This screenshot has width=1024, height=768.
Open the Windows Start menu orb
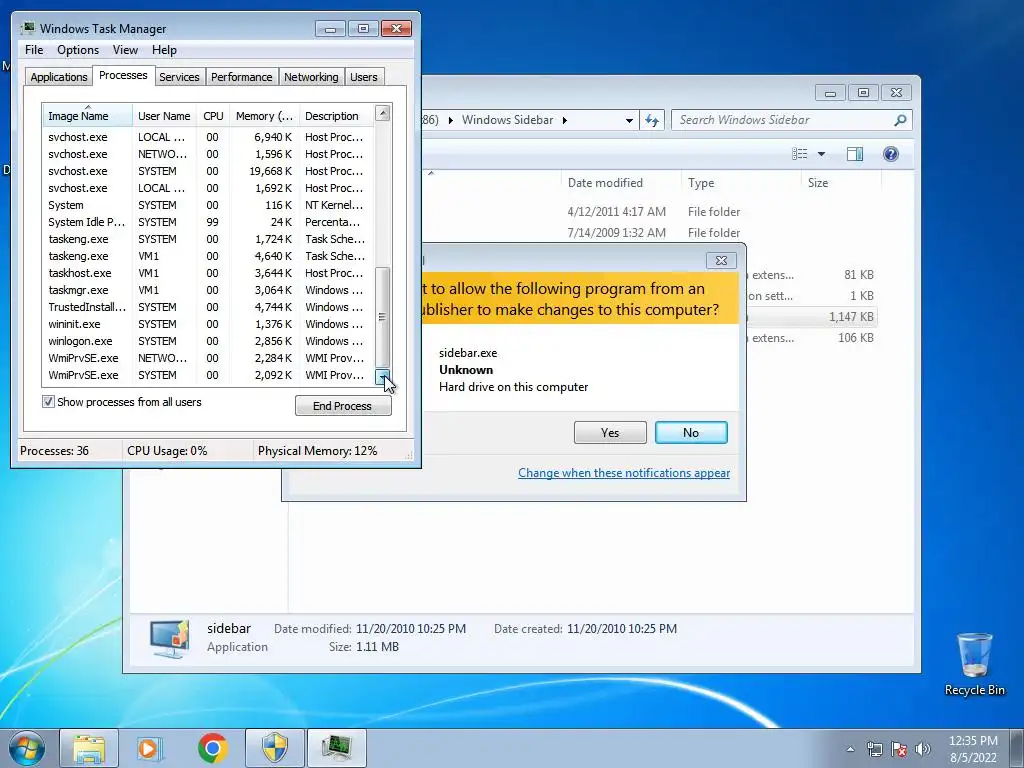[x=26, y=748]
